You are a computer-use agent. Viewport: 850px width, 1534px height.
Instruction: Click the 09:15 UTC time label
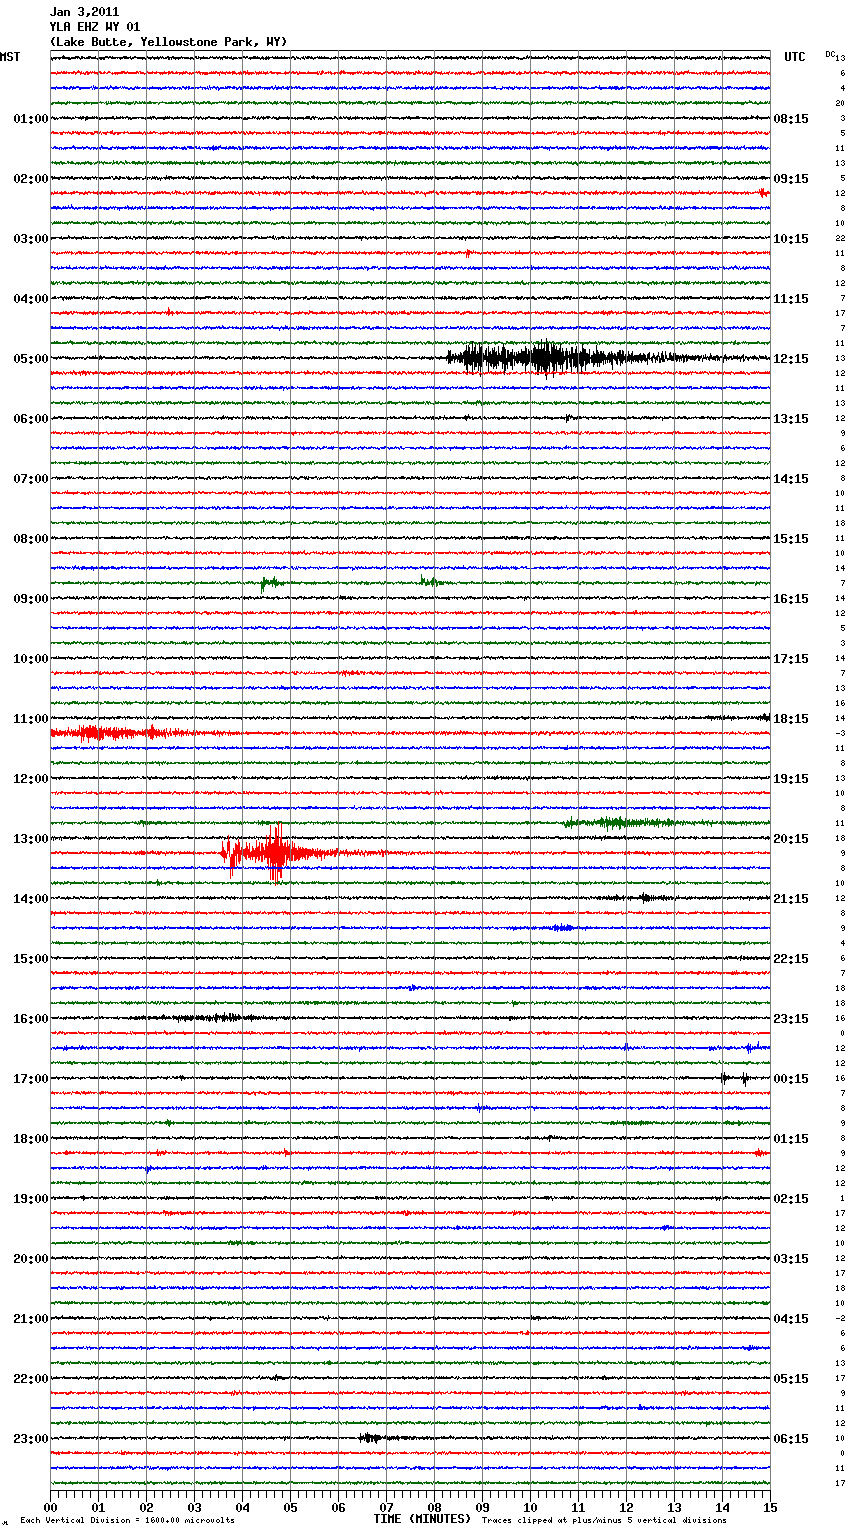click(x=791, y=179)
